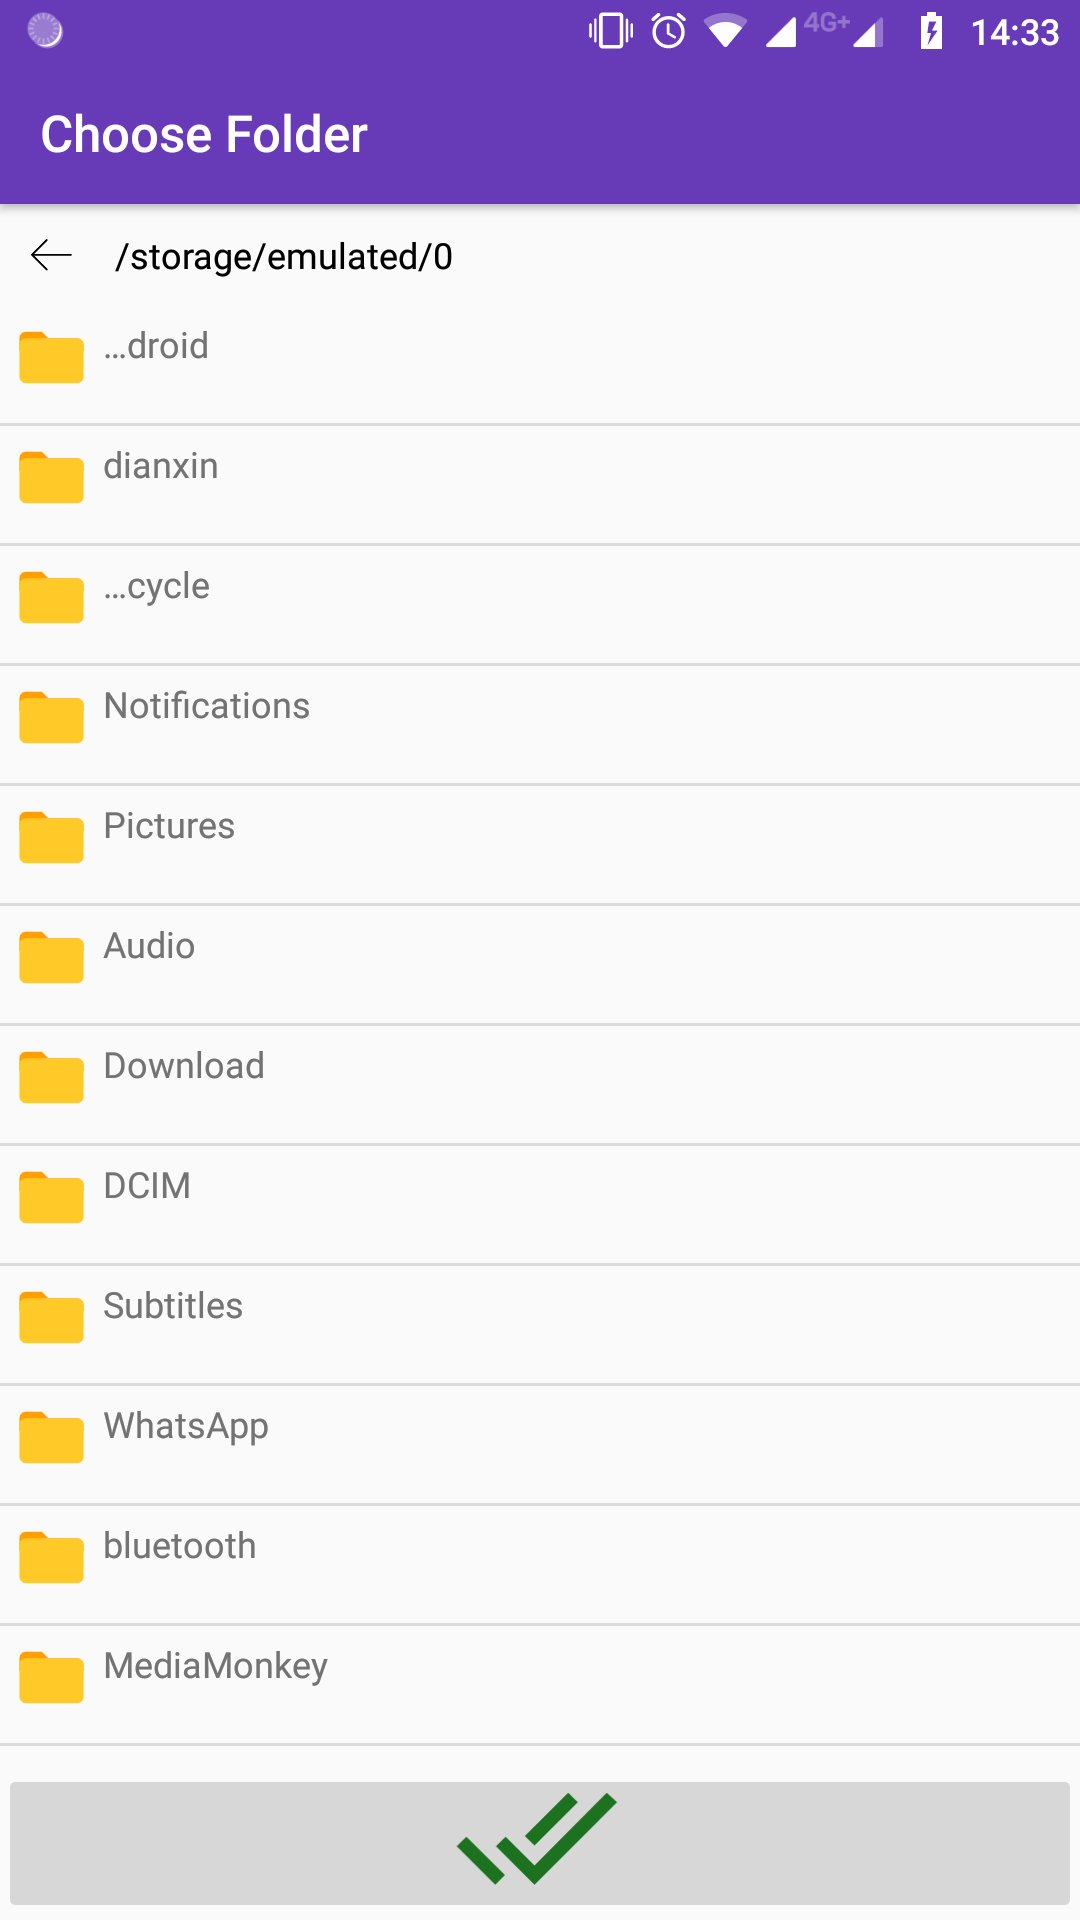
Task: Open the bluetooth folder
Action: (x=180, y=1546)
